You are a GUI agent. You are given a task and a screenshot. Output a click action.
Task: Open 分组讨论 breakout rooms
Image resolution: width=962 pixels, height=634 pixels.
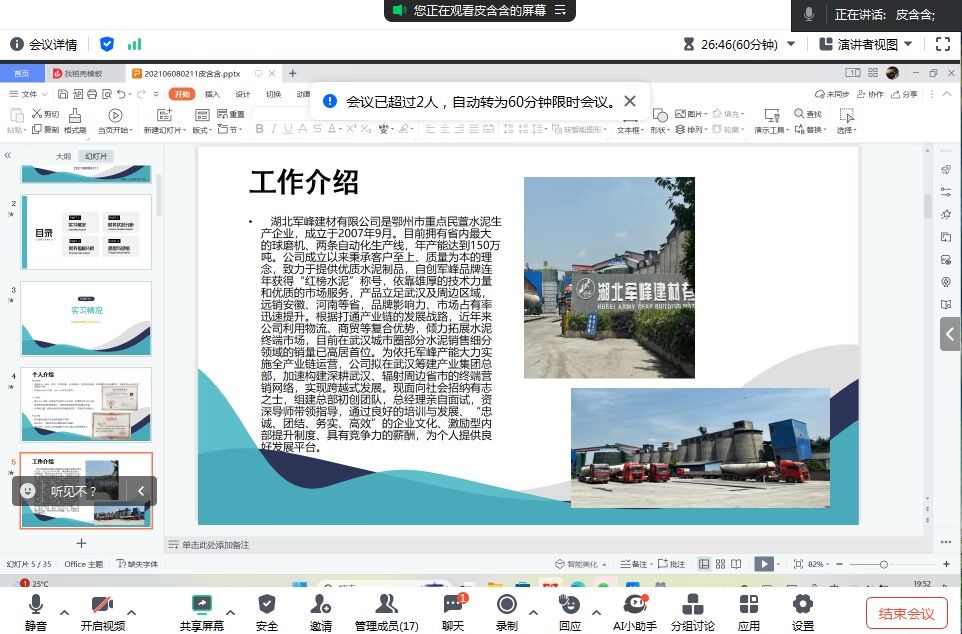click(693, 612)
